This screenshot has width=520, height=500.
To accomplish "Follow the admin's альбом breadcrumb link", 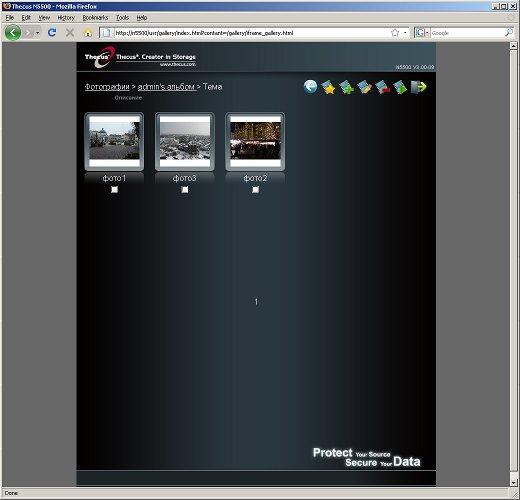I will (x=166, y=87).
